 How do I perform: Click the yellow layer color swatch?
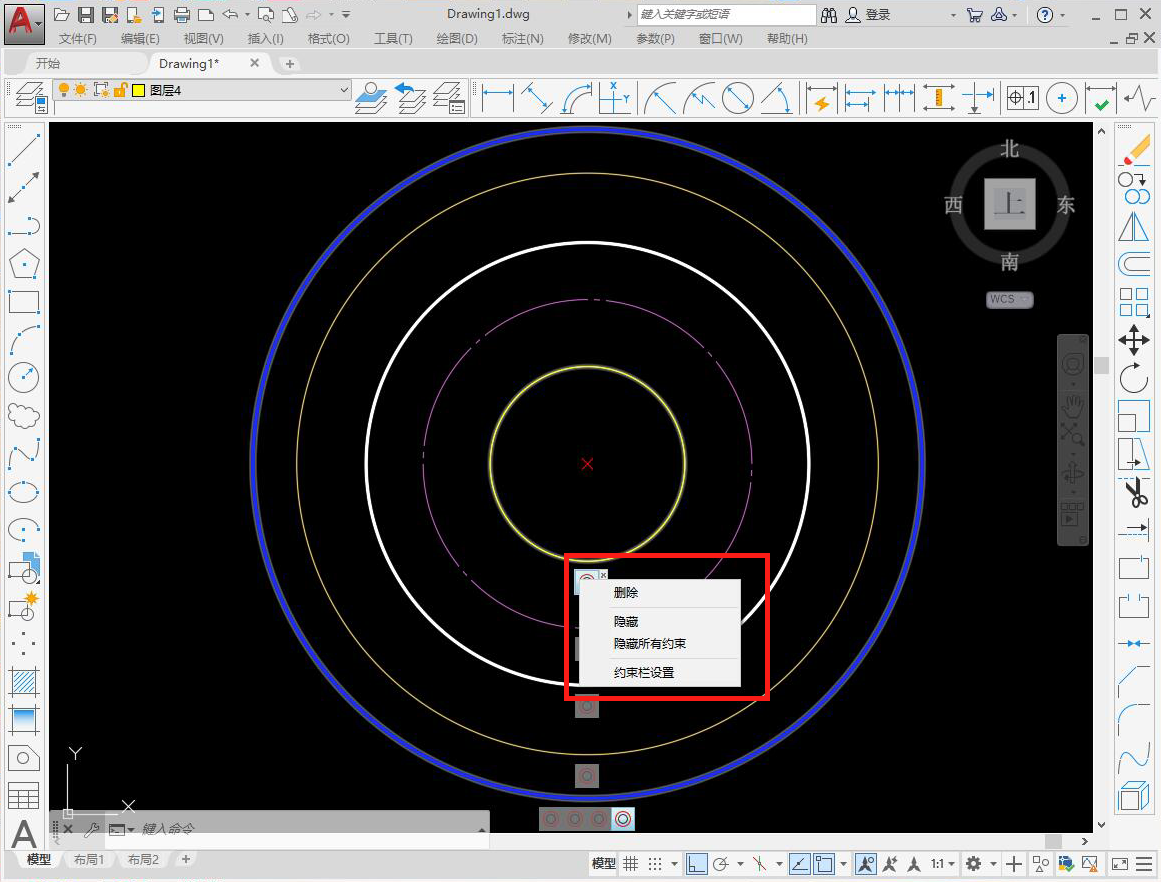click(138, 90)
